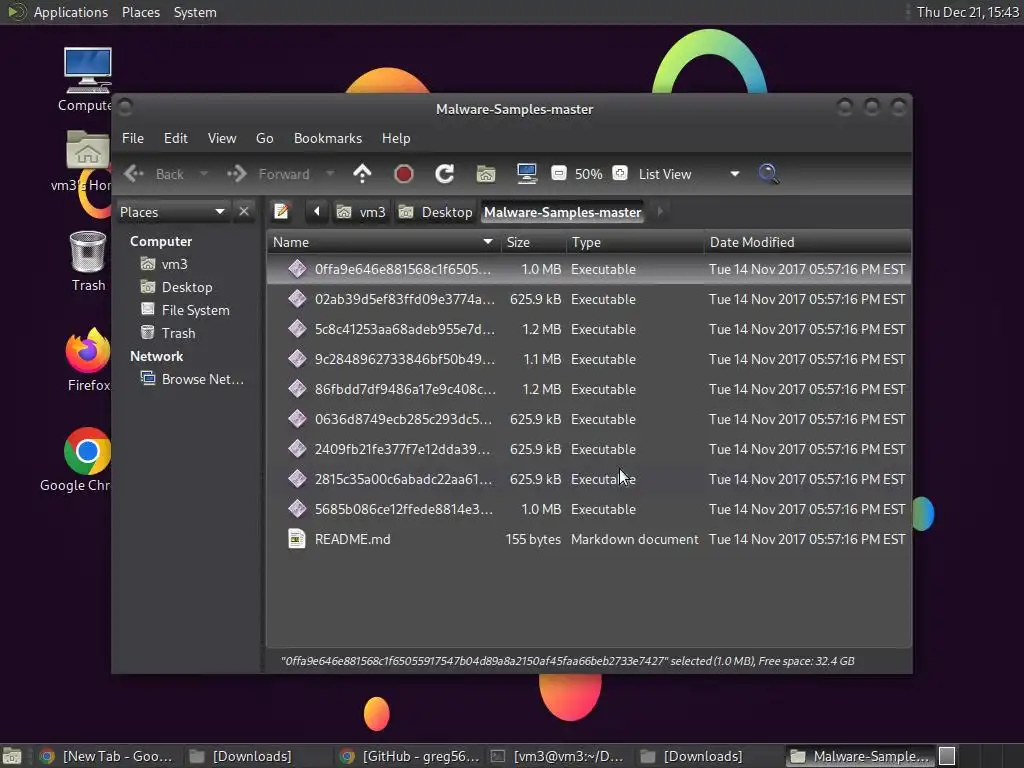Reload the current folder
Image resolution: width=1024 pixels, height=768 pixels.
point(445,174)
